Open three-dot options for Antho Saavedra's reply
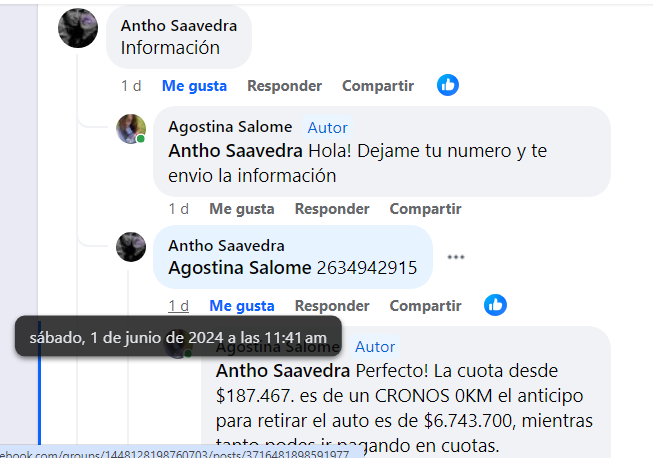The image size is (653, 458). (x=456, y=257)
